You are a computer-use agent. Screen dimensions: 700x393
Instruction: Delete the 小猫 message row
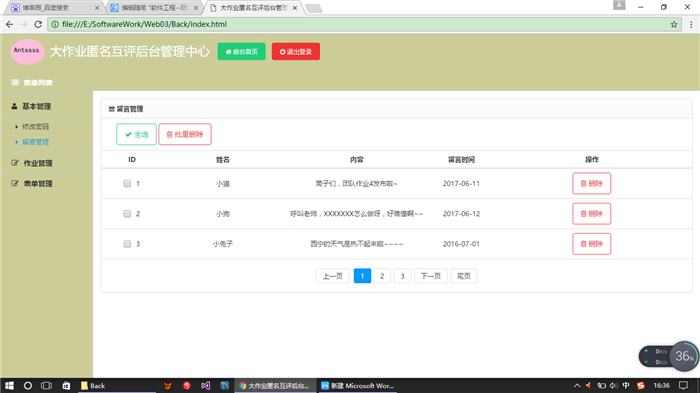click(592, 184)
